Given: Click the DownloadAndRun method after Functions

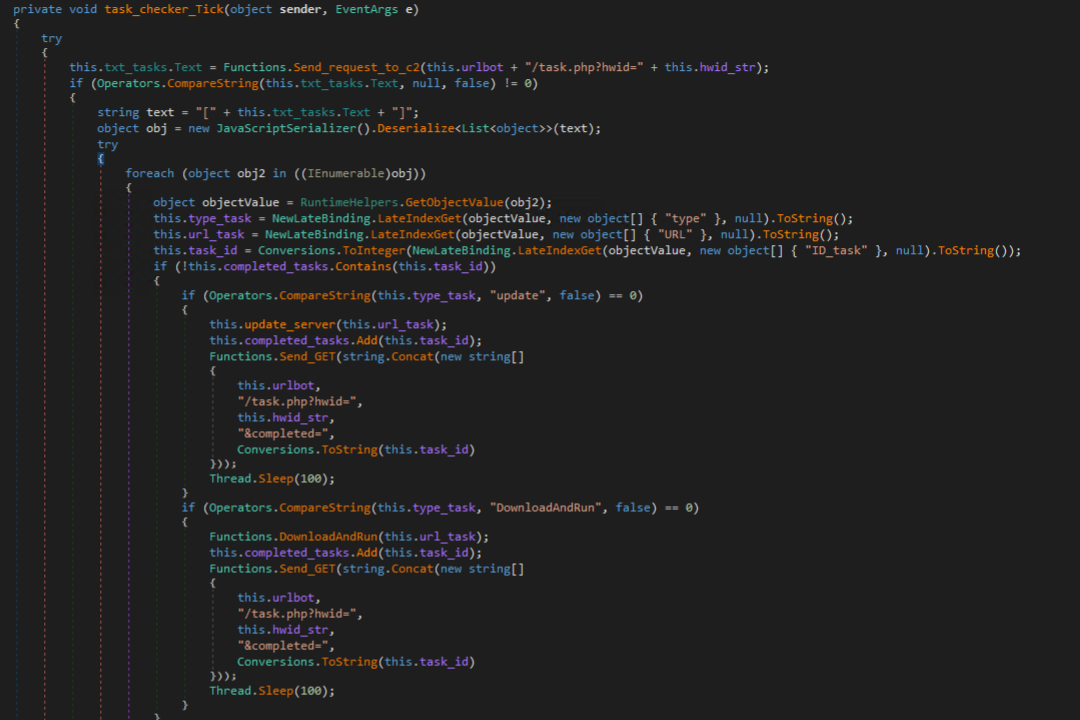Looking at the screenshot, I should pos(328,537).
